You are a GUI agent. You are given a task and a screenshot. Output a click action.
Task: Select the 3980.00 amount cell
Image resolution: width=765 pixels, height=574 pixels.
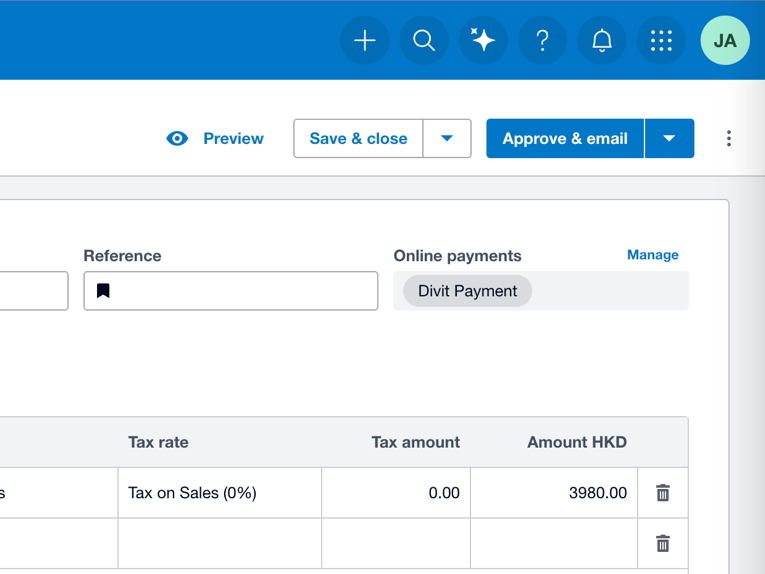[x=554, y=493]
